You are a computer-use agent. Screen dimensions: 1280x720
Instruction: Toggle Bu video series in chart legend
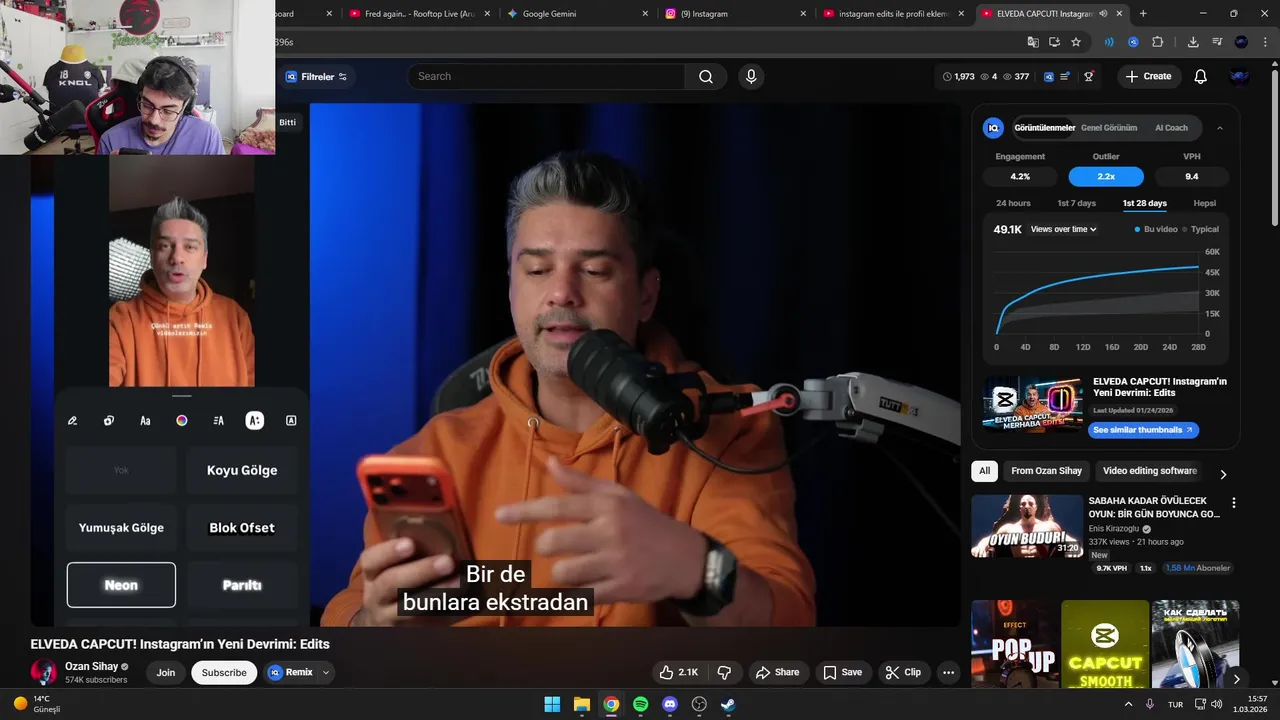[x=1156, y=229]
